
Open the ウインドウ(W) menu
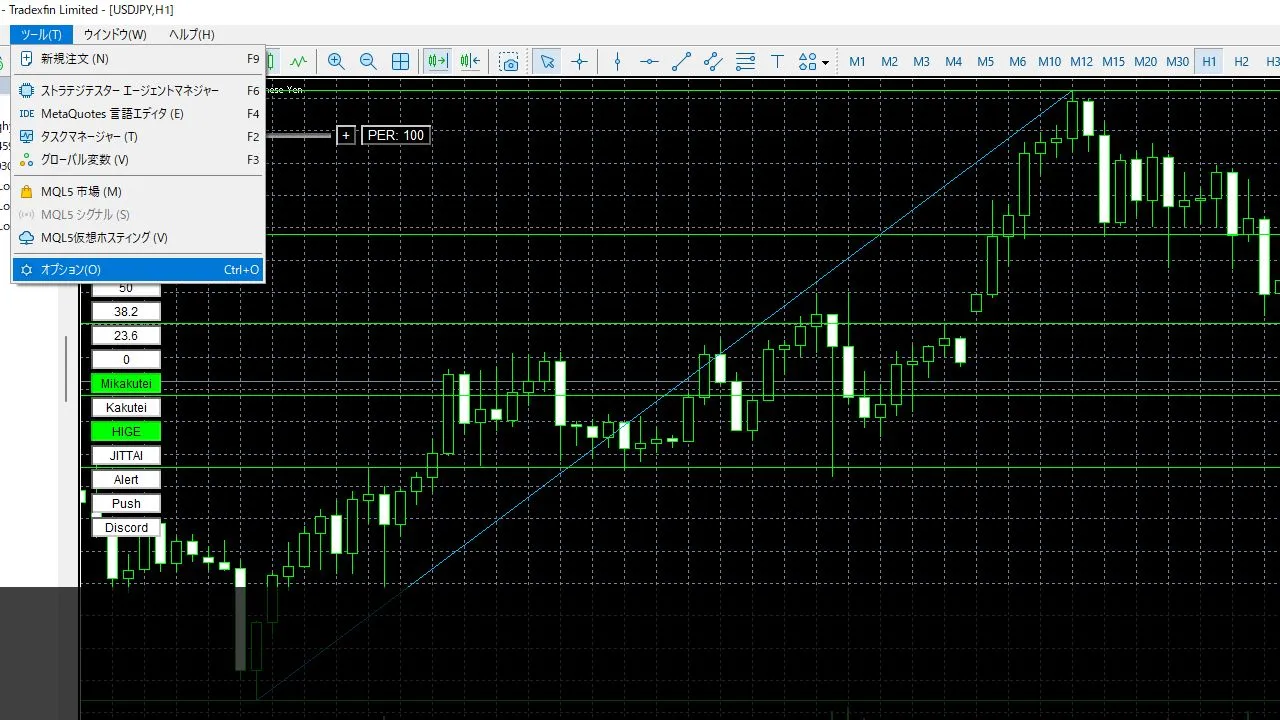(x=115, y=35)
